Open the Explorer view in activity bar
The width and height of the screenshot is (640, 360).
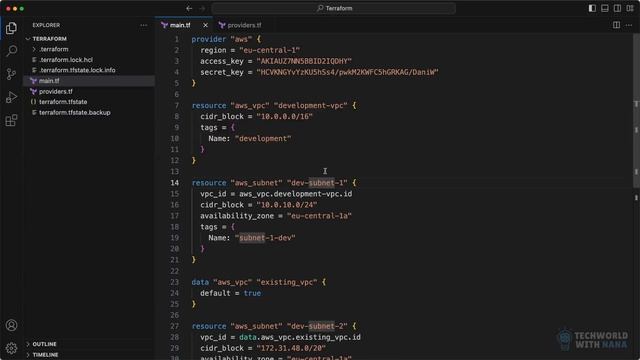[11, 28]
